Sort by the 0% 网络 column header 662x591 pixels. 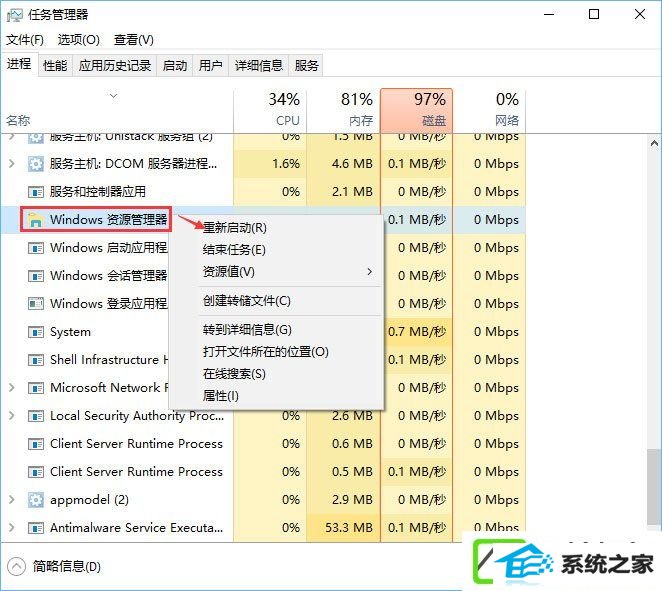click(x=489, y=110)
